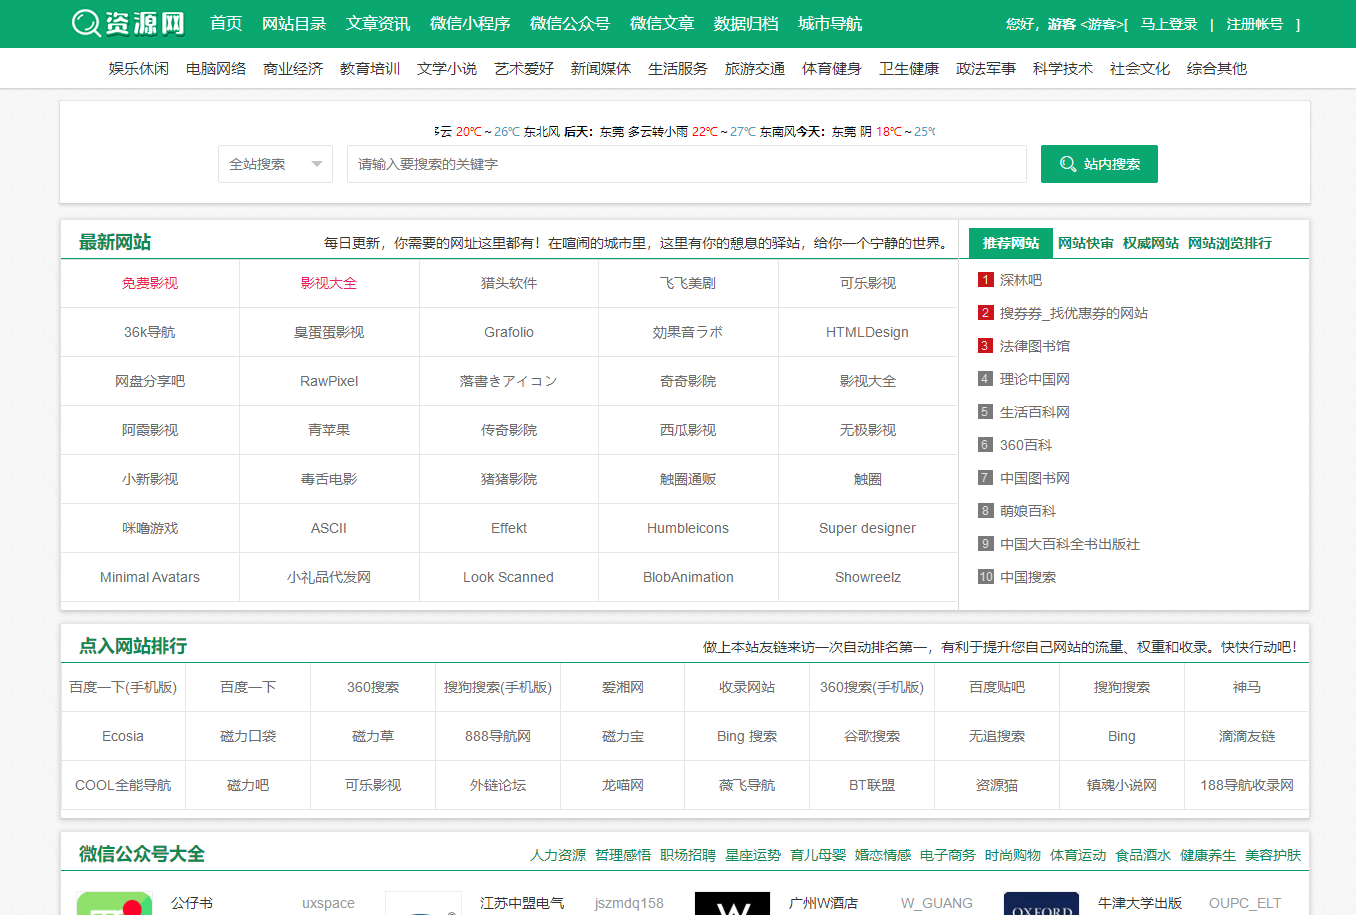Viewport: 1356px width, 915px height.
Task: Open the 广州W酒店 logo thumbnail
Action: [x=732, y=904]
